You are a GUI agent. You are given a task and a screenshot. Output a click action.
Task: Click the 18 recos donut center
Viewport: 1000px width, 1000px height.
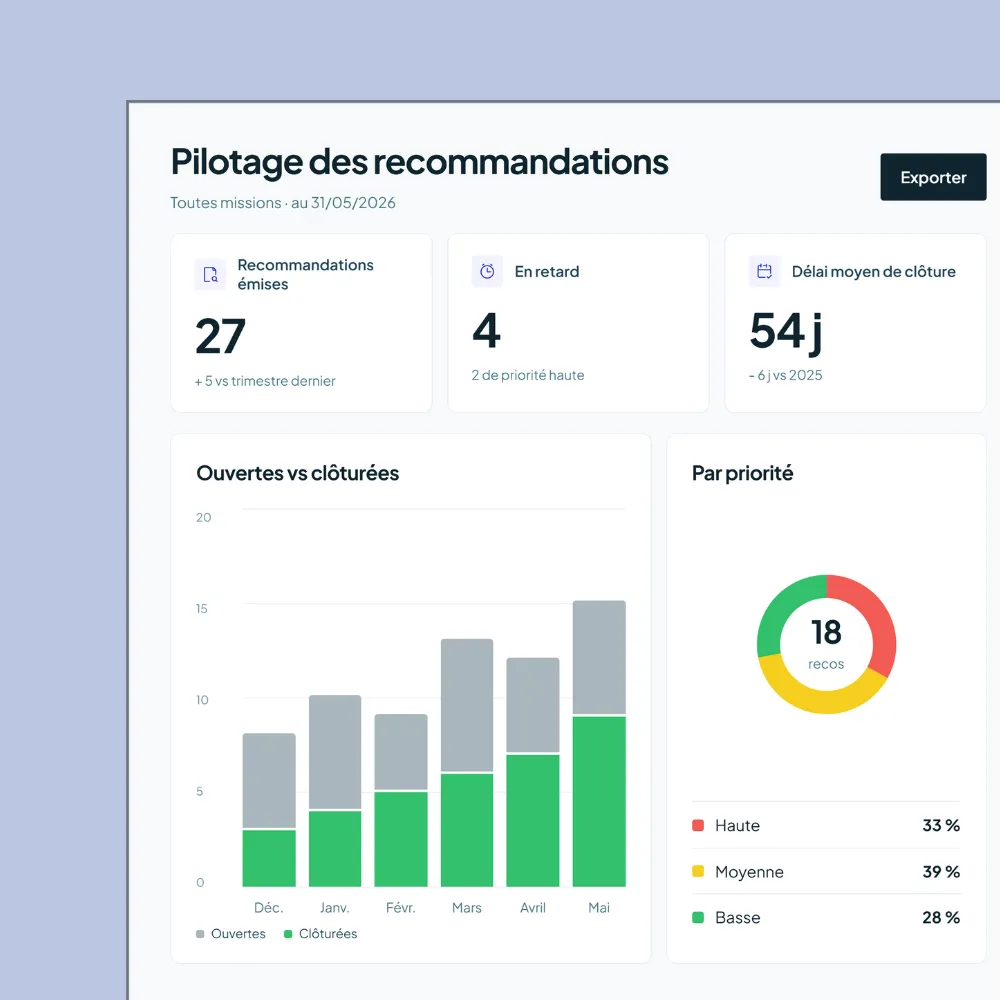(827, 643)
